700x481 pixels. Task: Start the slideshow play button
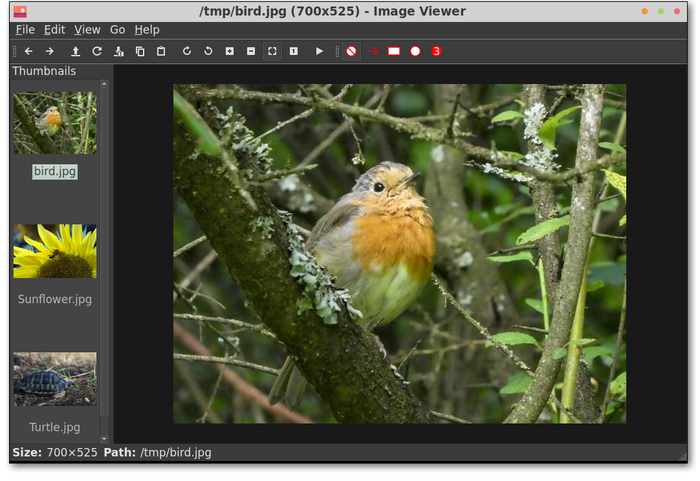pos(319,51)
